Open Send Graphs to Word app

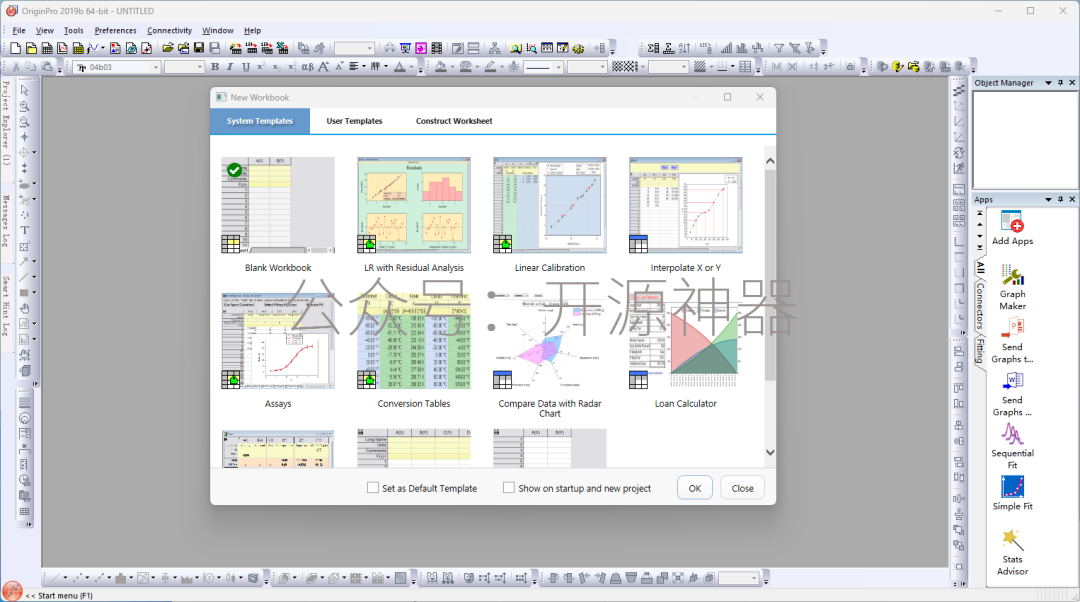tap(1012, 393)
